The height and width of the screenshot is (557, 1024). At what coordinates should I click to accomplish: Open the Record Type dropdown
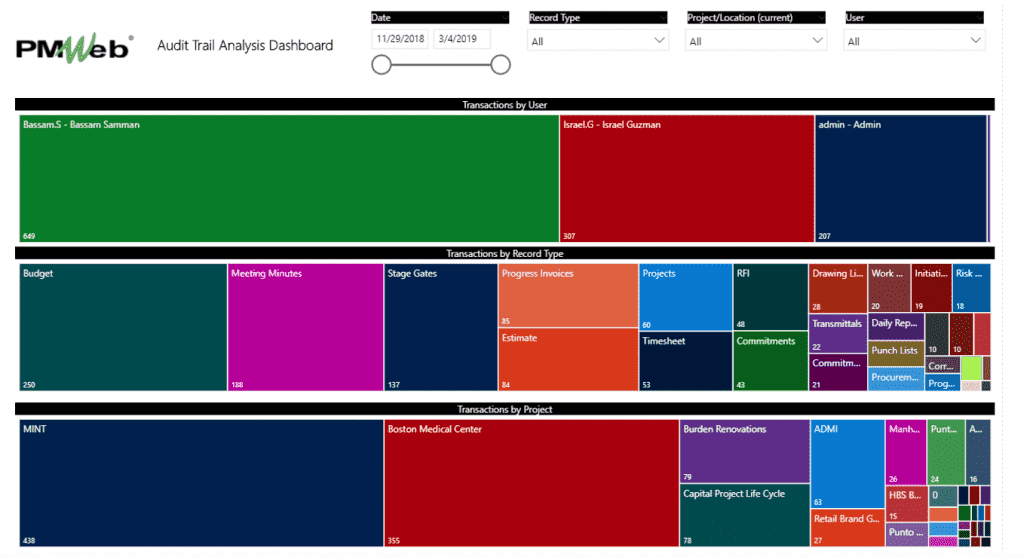click(x=597, y=41)
